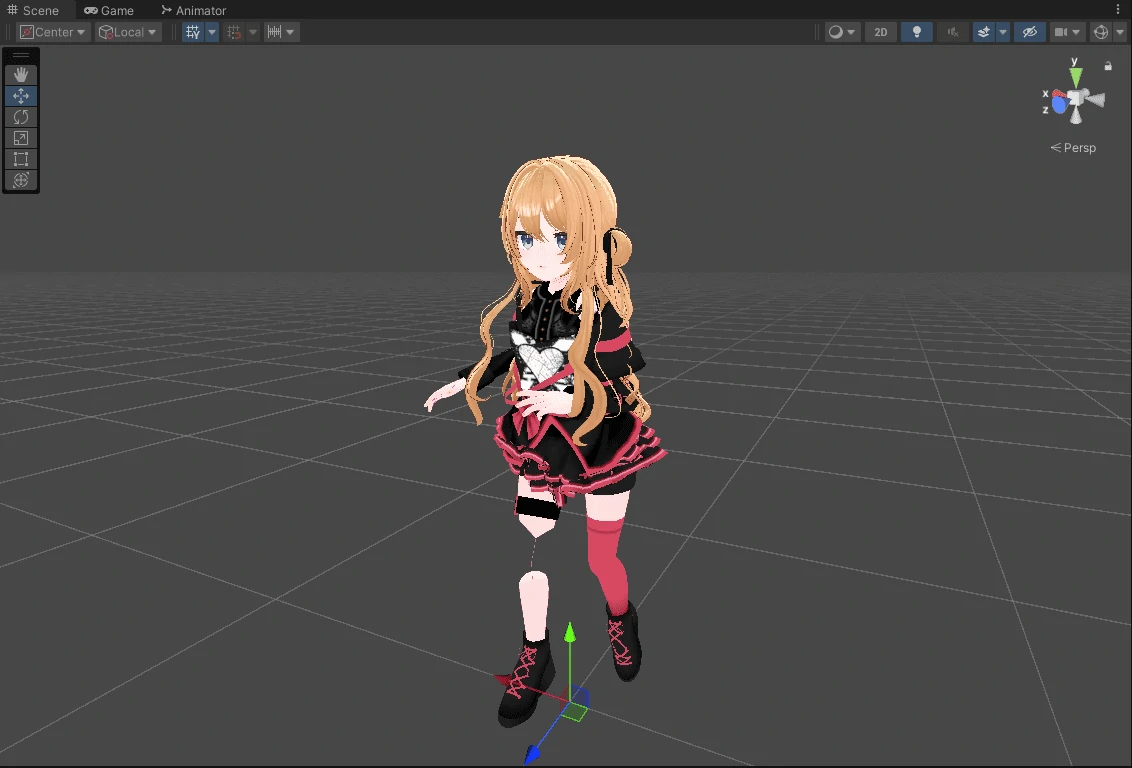
Task: Click Persp to switch projection
Action: [1079, 147]
